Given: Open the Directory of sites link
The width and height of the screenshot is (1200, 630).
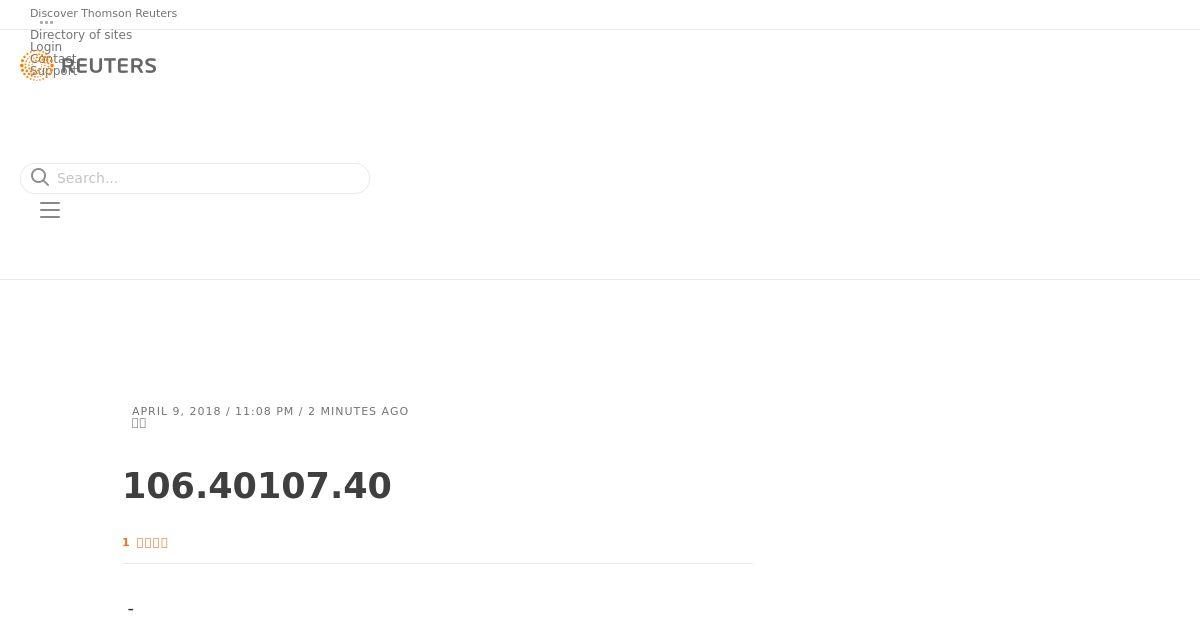Looking at the screenshot, I should pos(81,35).
